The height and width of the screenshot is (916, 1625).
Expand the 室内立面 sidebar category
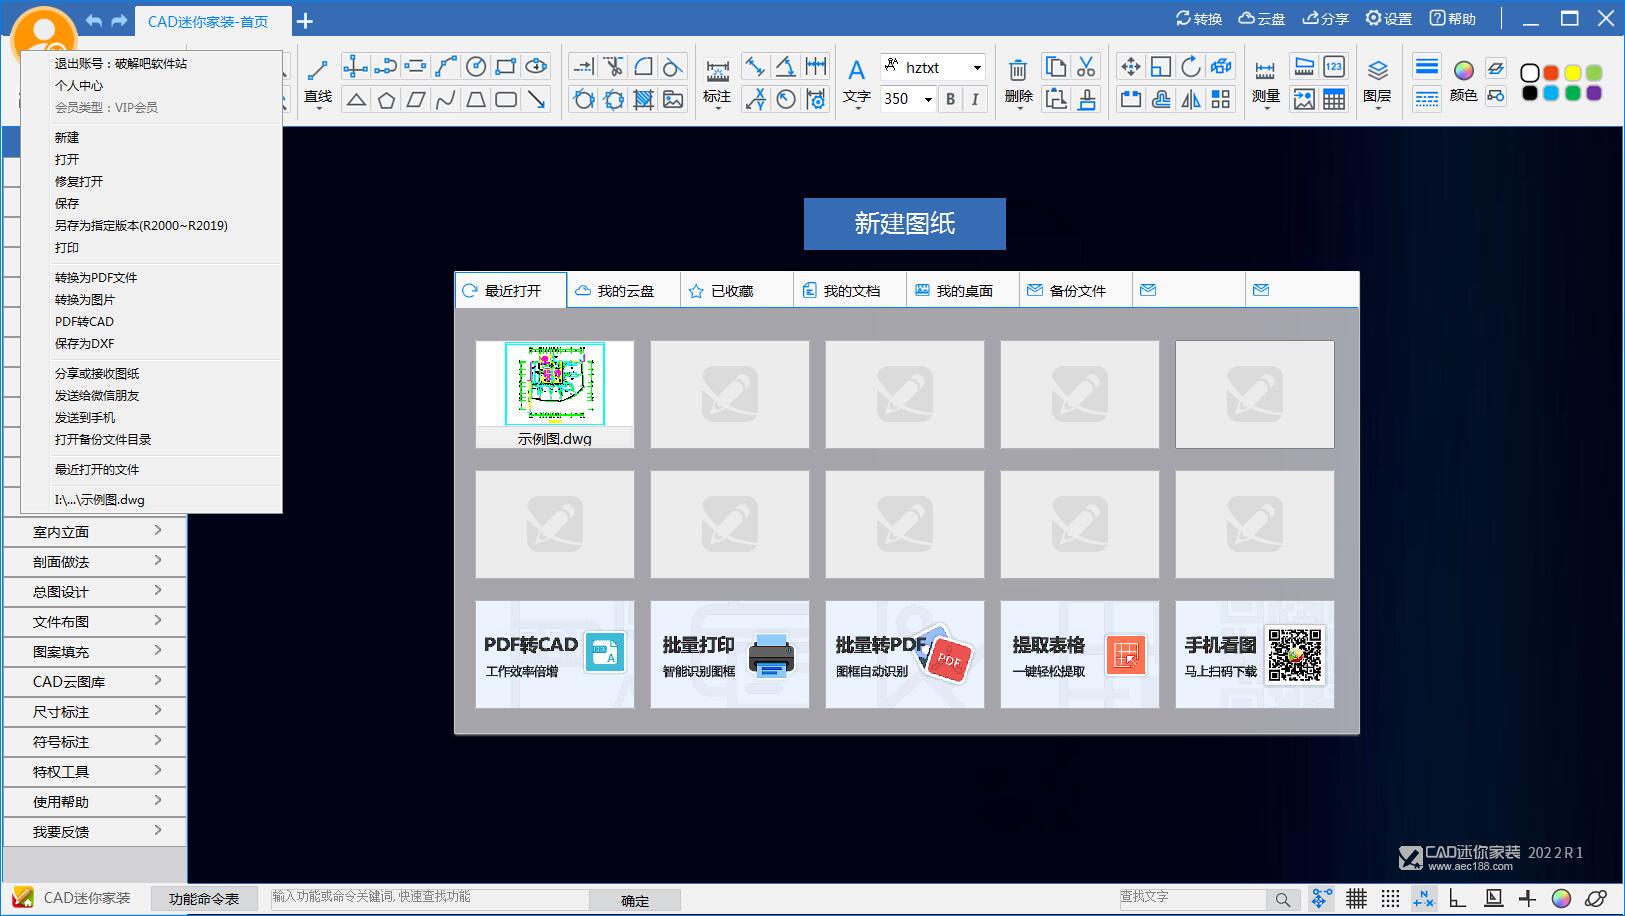click(x=95, y=532)
